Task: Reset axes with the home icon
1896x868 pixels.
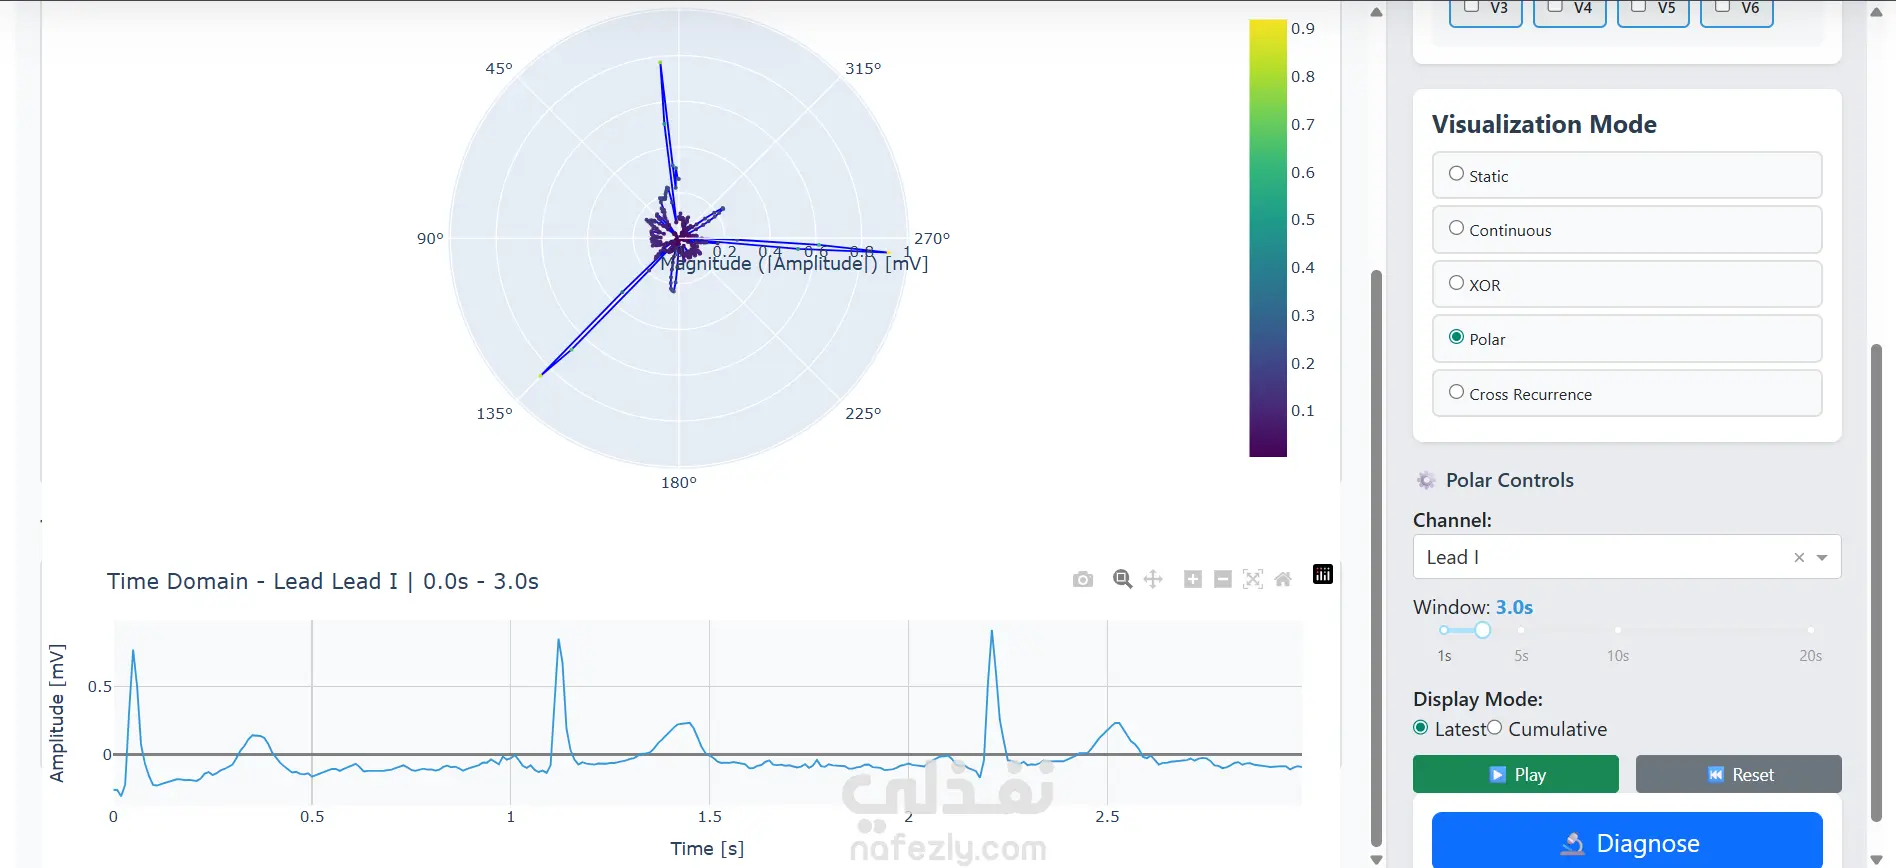Action: [x=1283, y=579]
